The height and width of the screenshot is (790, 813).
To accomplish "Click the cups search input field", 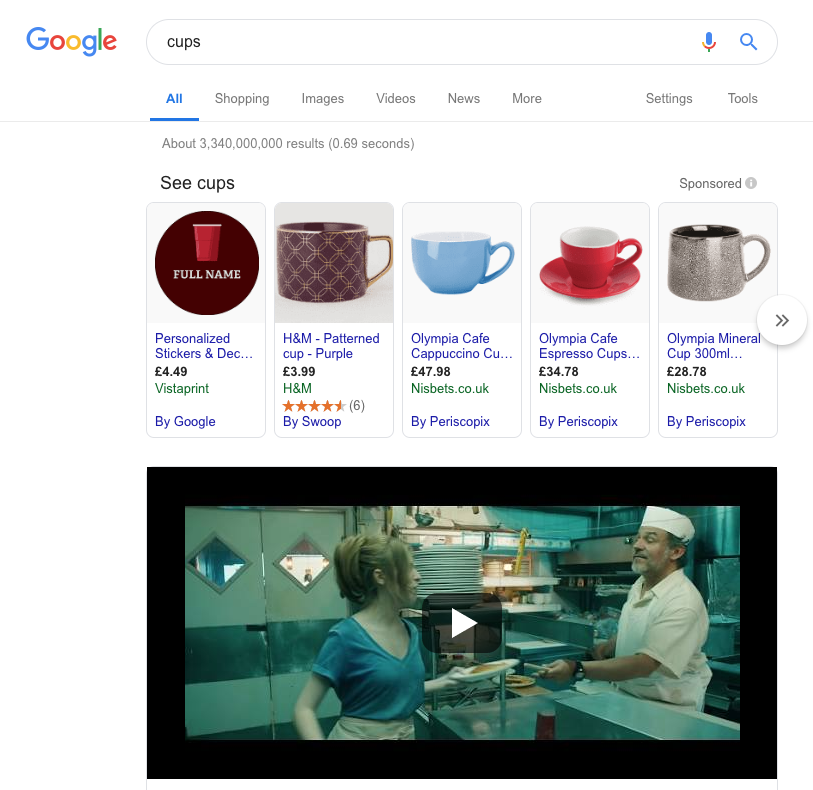I will tap(420, 42).
